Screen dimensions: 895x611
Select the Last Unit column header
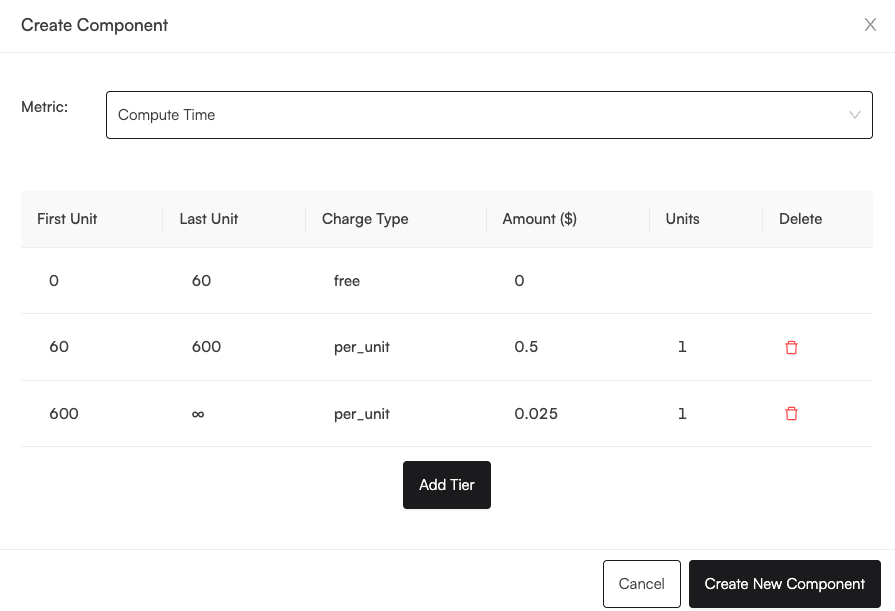pos(209,219)
